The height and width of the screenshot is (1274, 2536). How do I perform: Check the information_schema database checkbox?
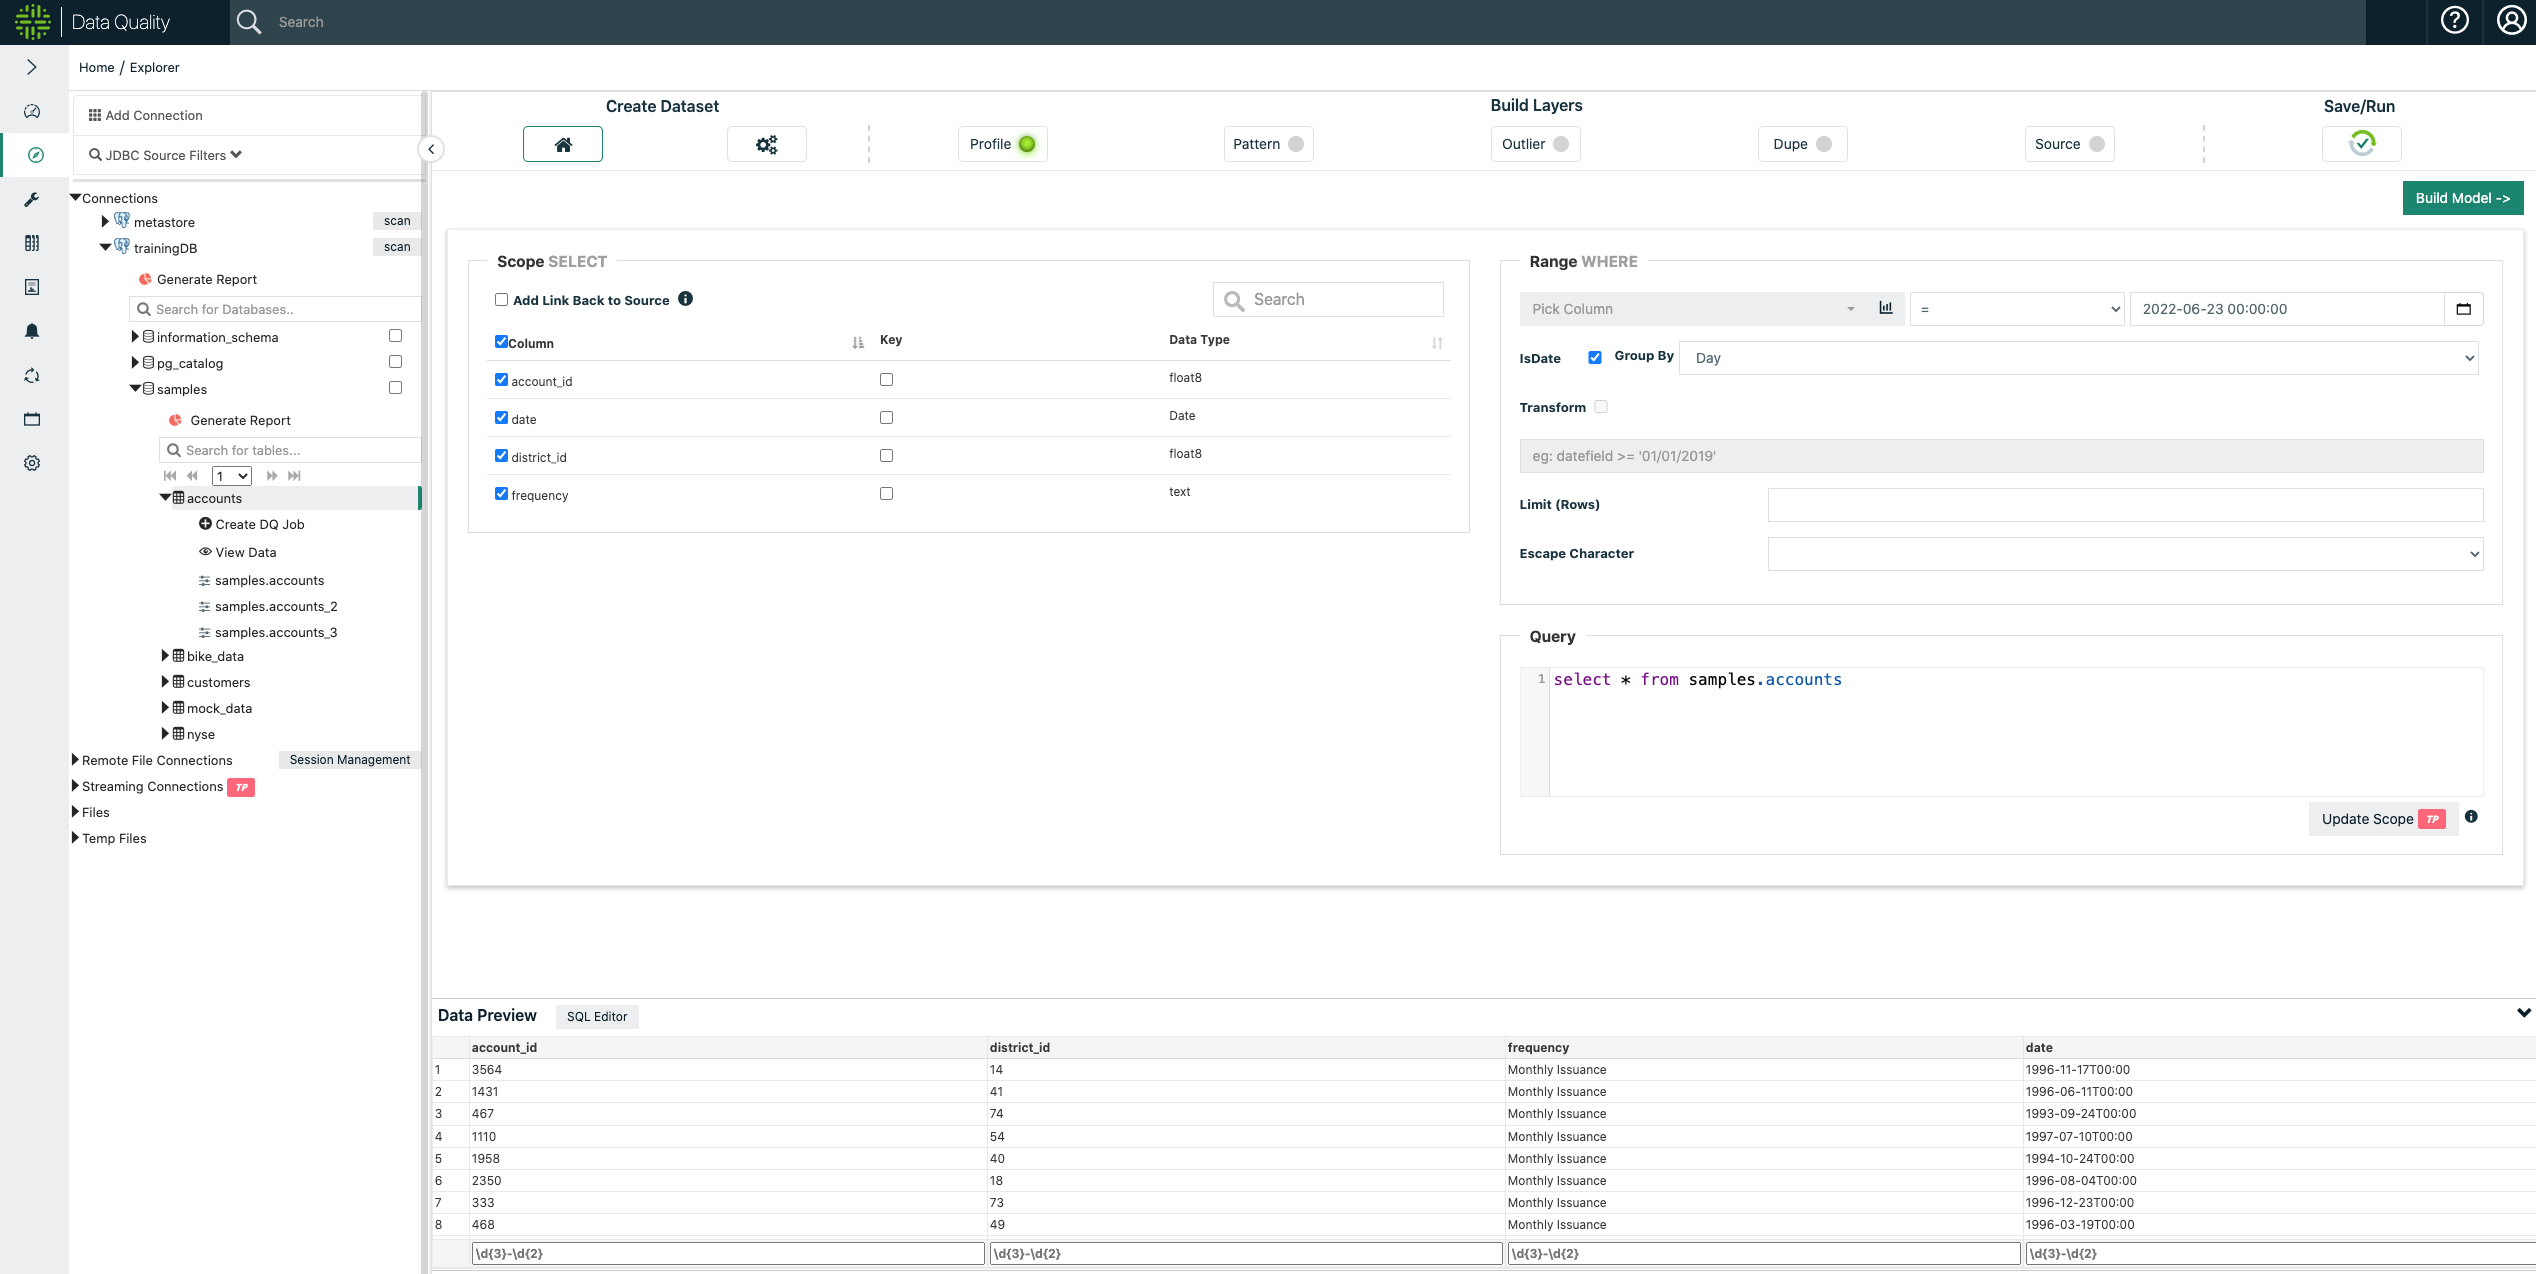click(x=395, y=336)
